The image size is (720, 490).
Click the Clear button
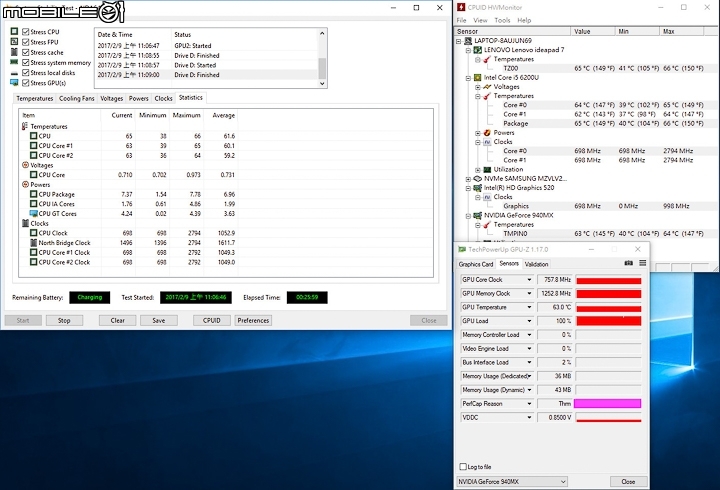coord(118,321)
